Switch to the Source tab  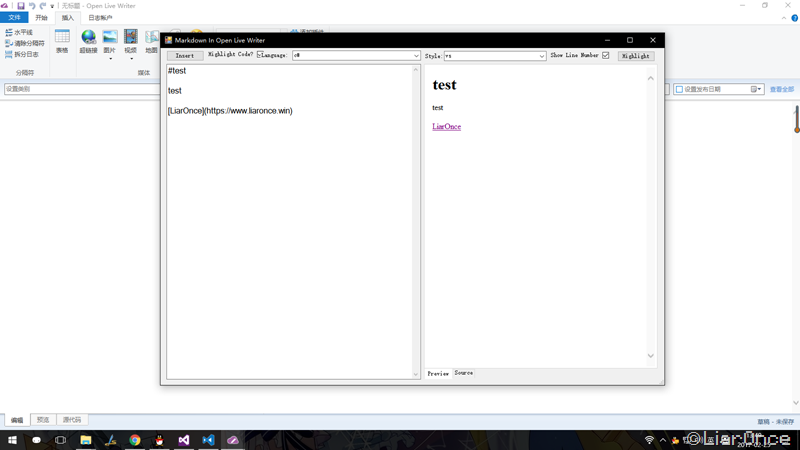click(464, 373)
